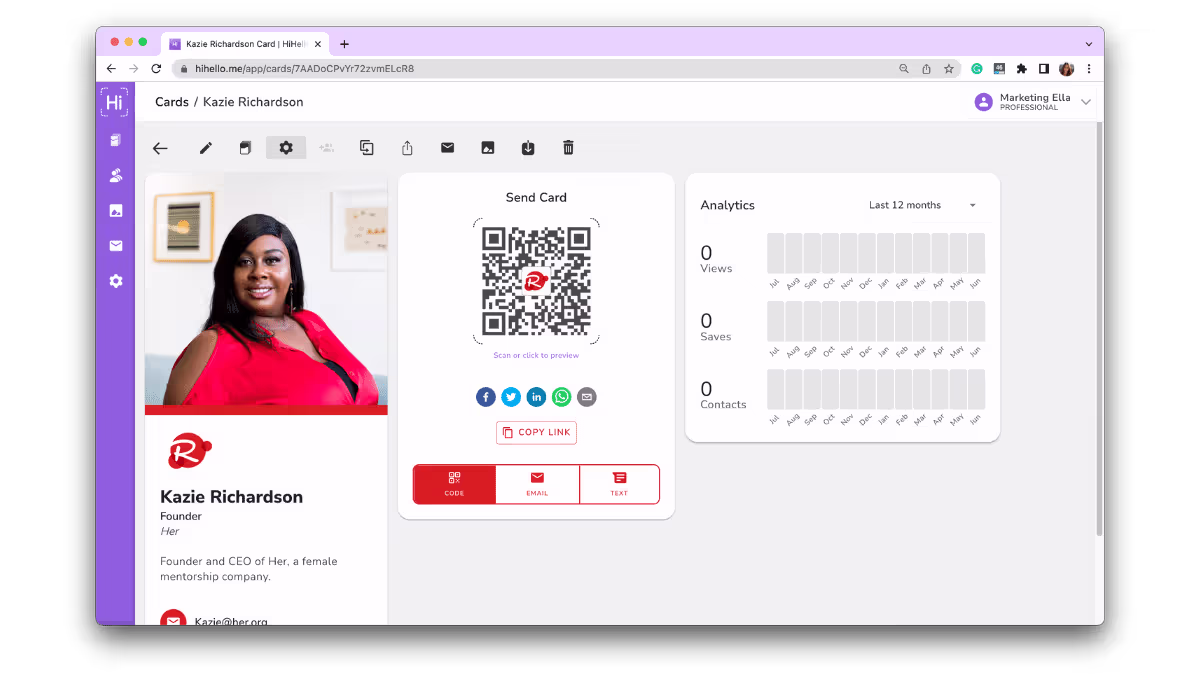The image size is (1200, 677).
Task: Click the virtual background image toolbar icon
Action: pos(488,148)
